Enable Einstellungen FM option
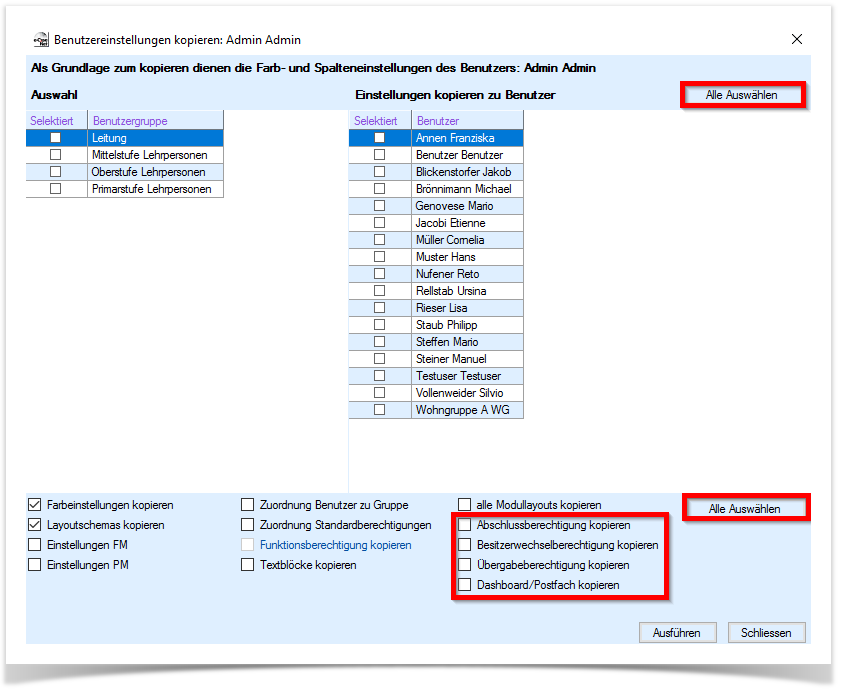845x693 pixels. click(x=34, y=545)
